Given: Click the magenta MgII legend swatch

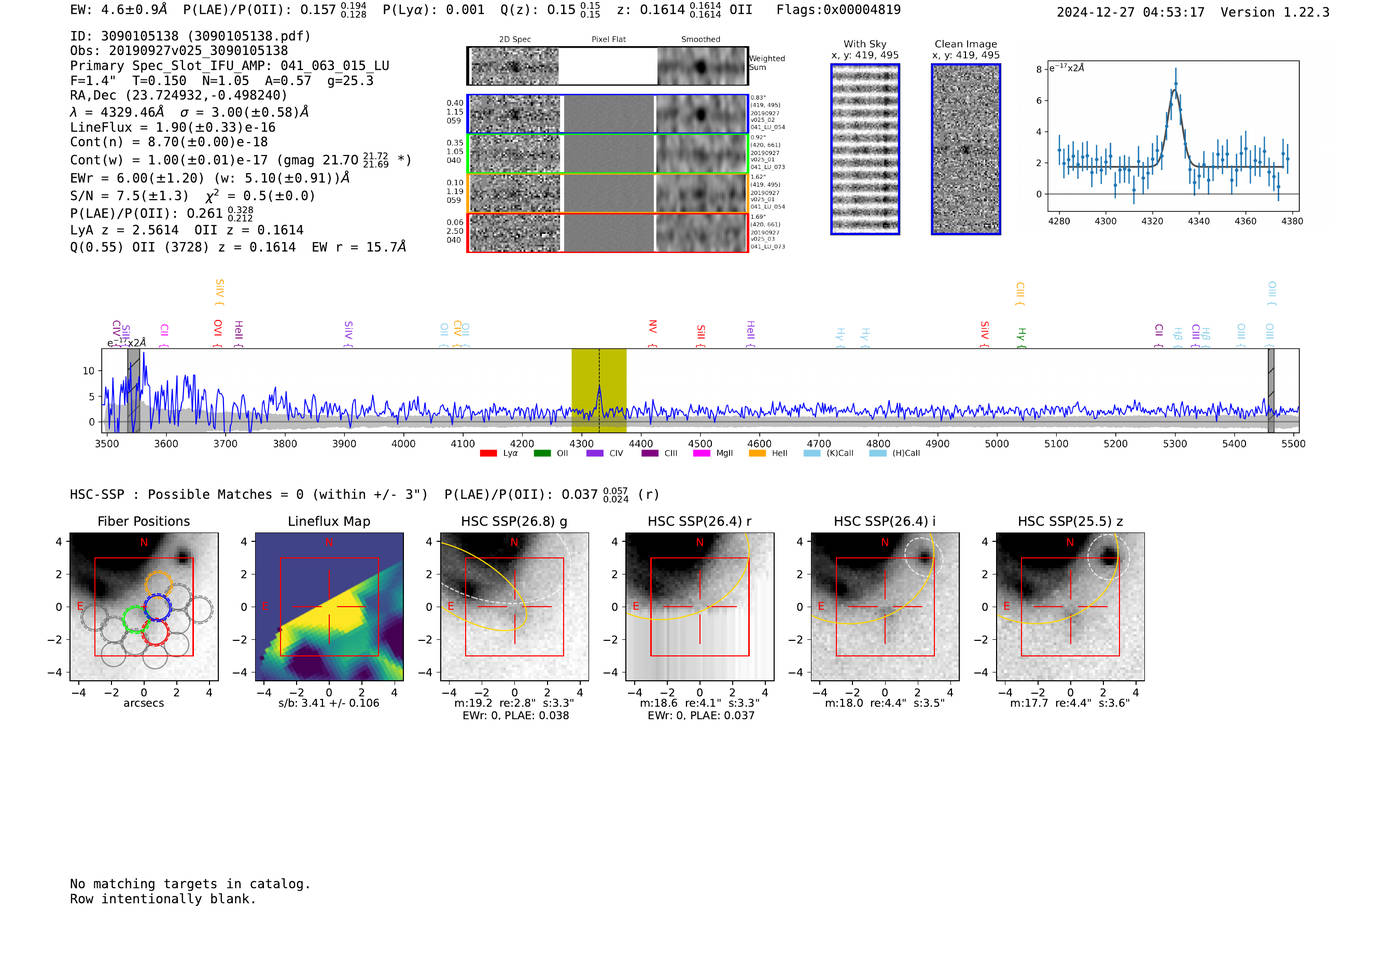Looking at the screenshot, I should click(x=703, y=454).
